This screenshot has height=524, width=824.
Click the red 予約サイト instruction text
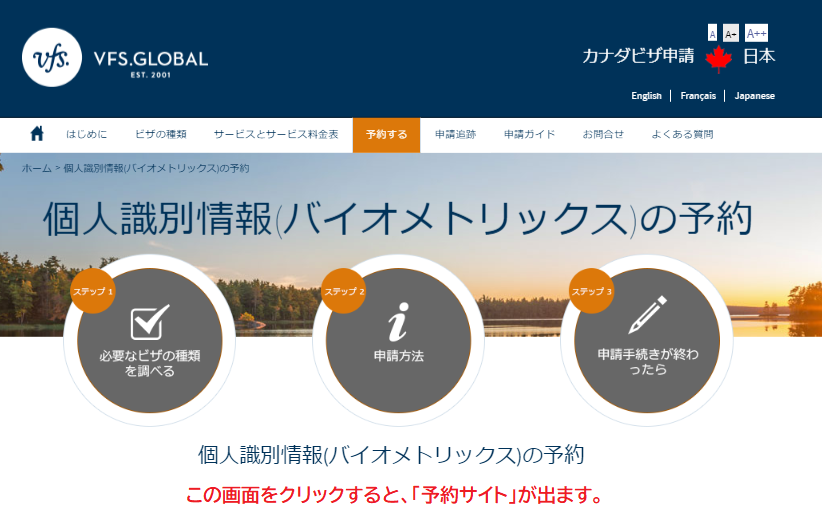394,495
